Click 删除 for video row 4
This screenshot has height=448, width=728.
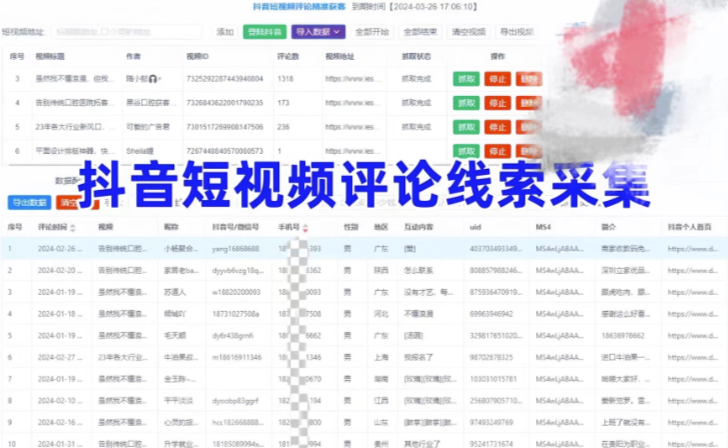pyautogui.click(x=529, y=103)
